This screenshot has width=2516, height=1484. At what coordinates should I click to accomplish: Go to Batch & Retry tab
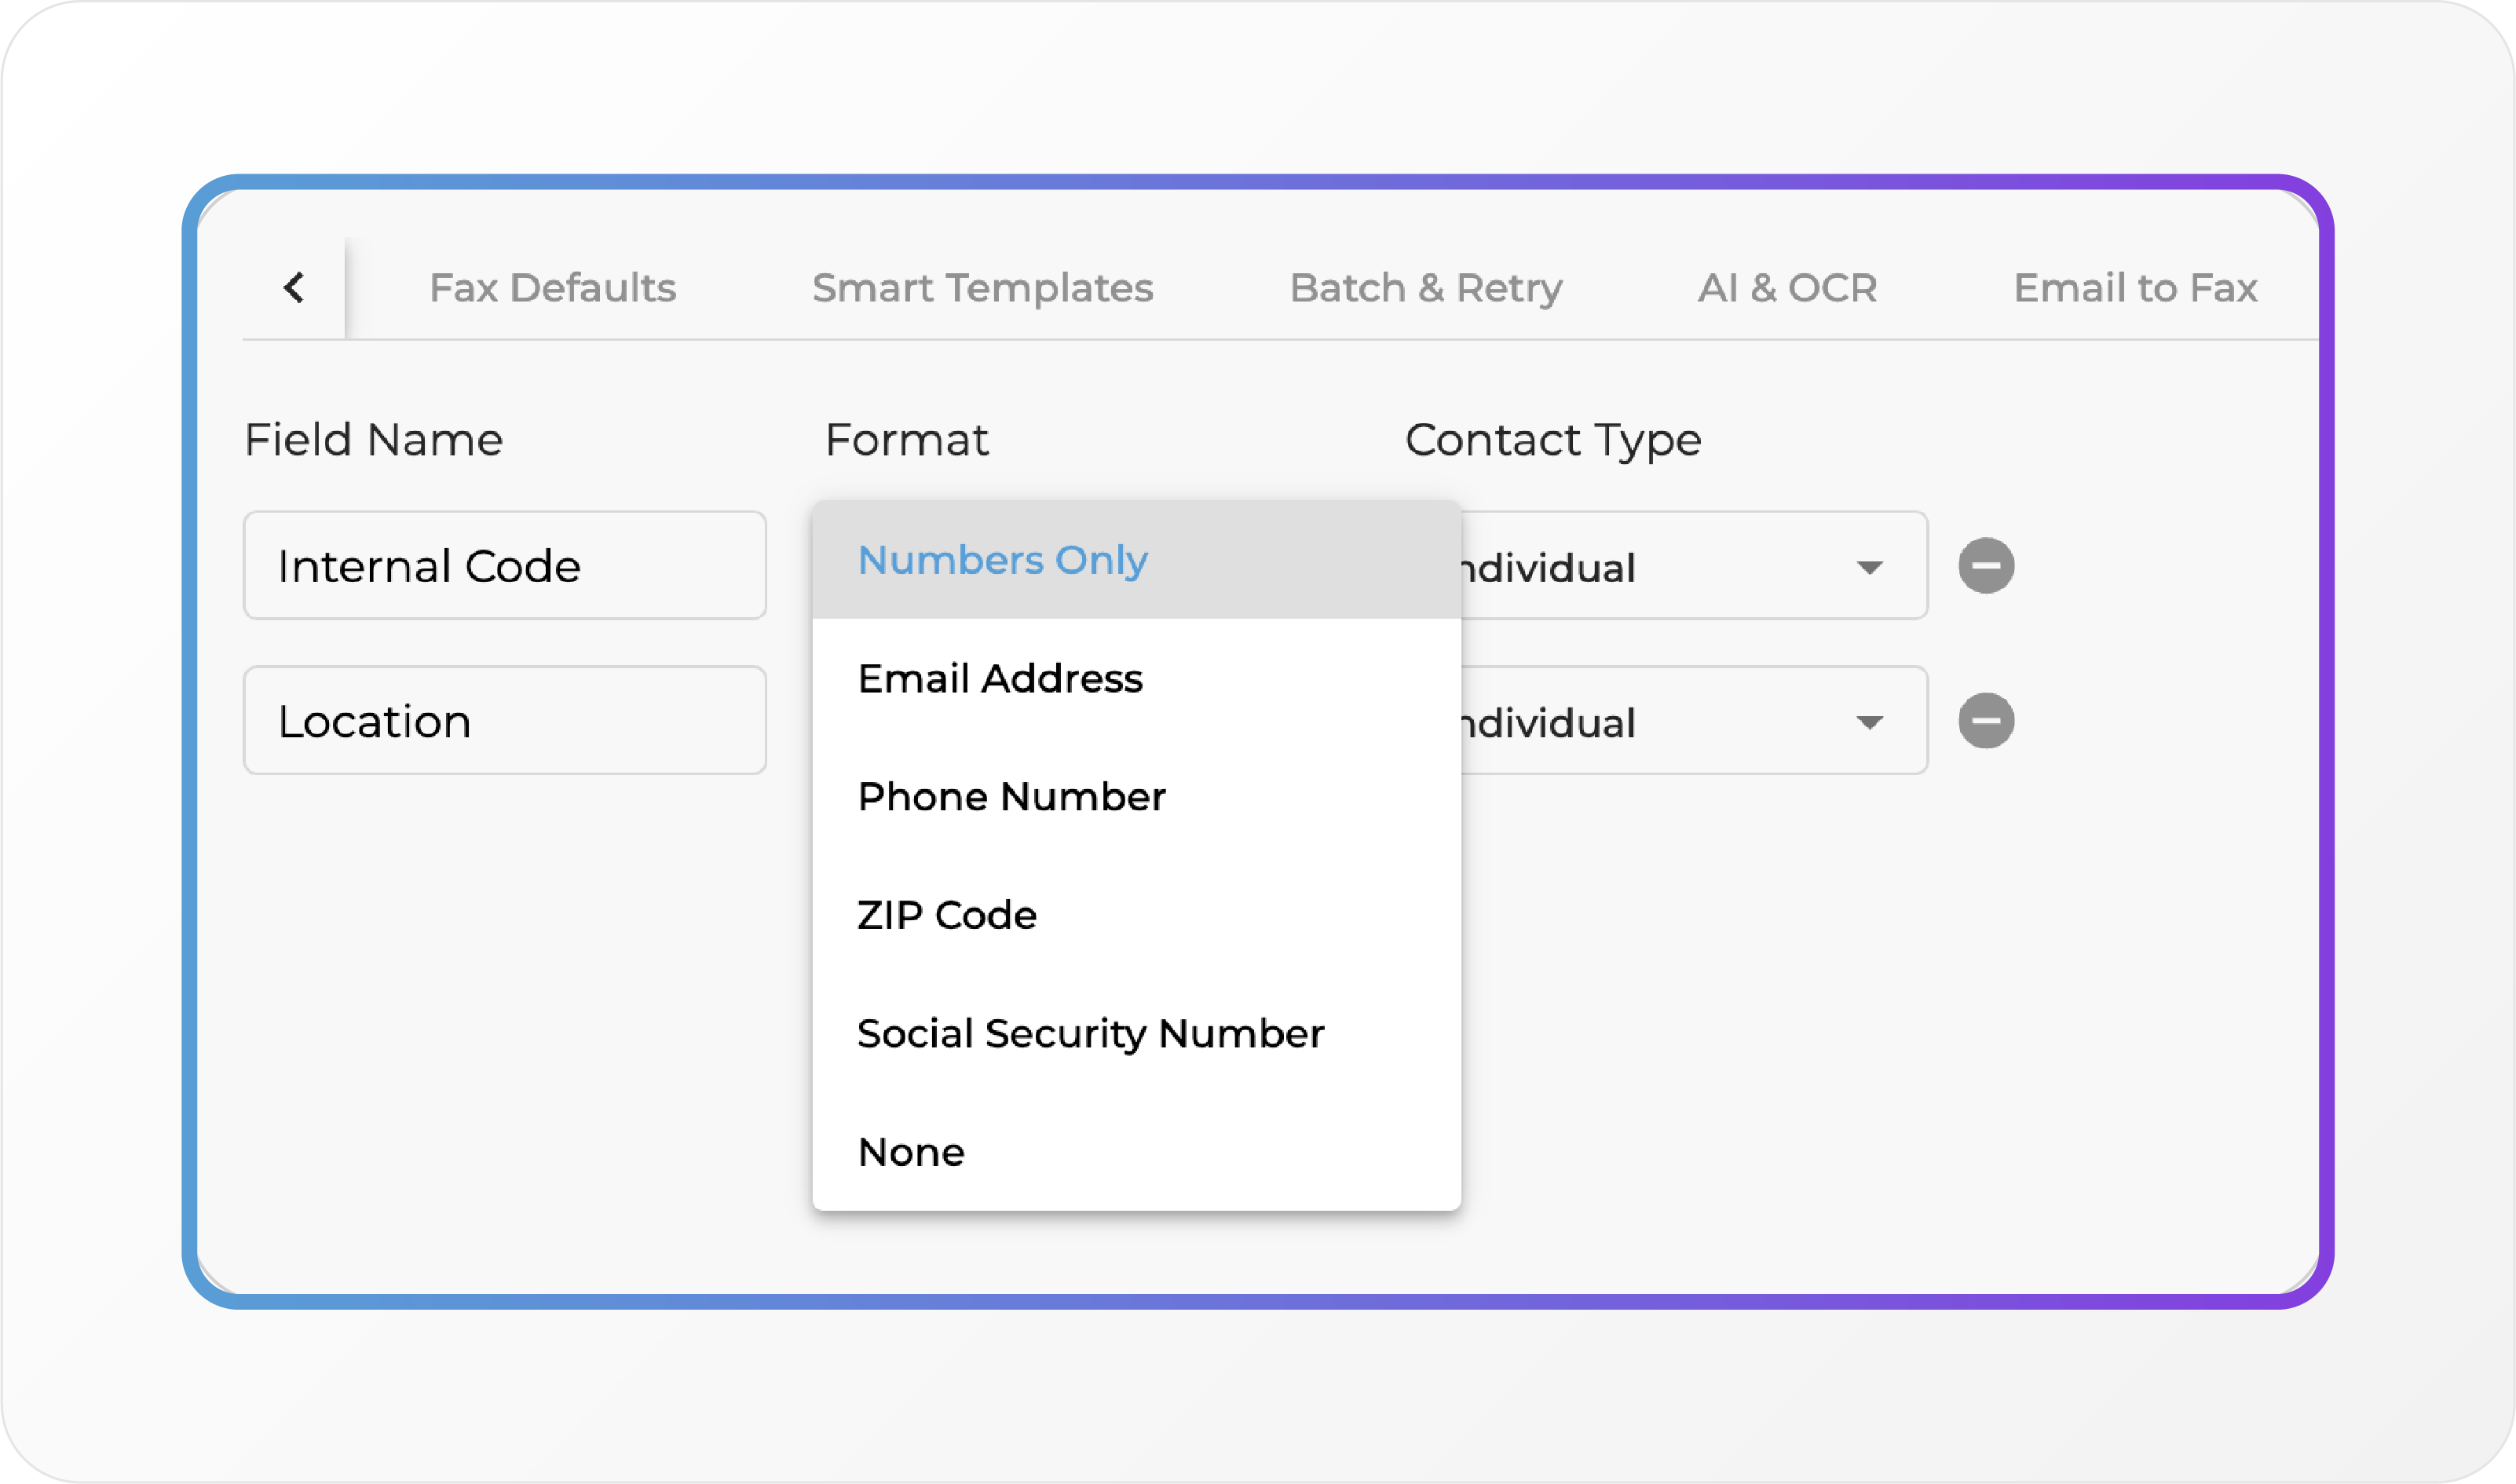pyautogui.click(x=1425, y=288)
